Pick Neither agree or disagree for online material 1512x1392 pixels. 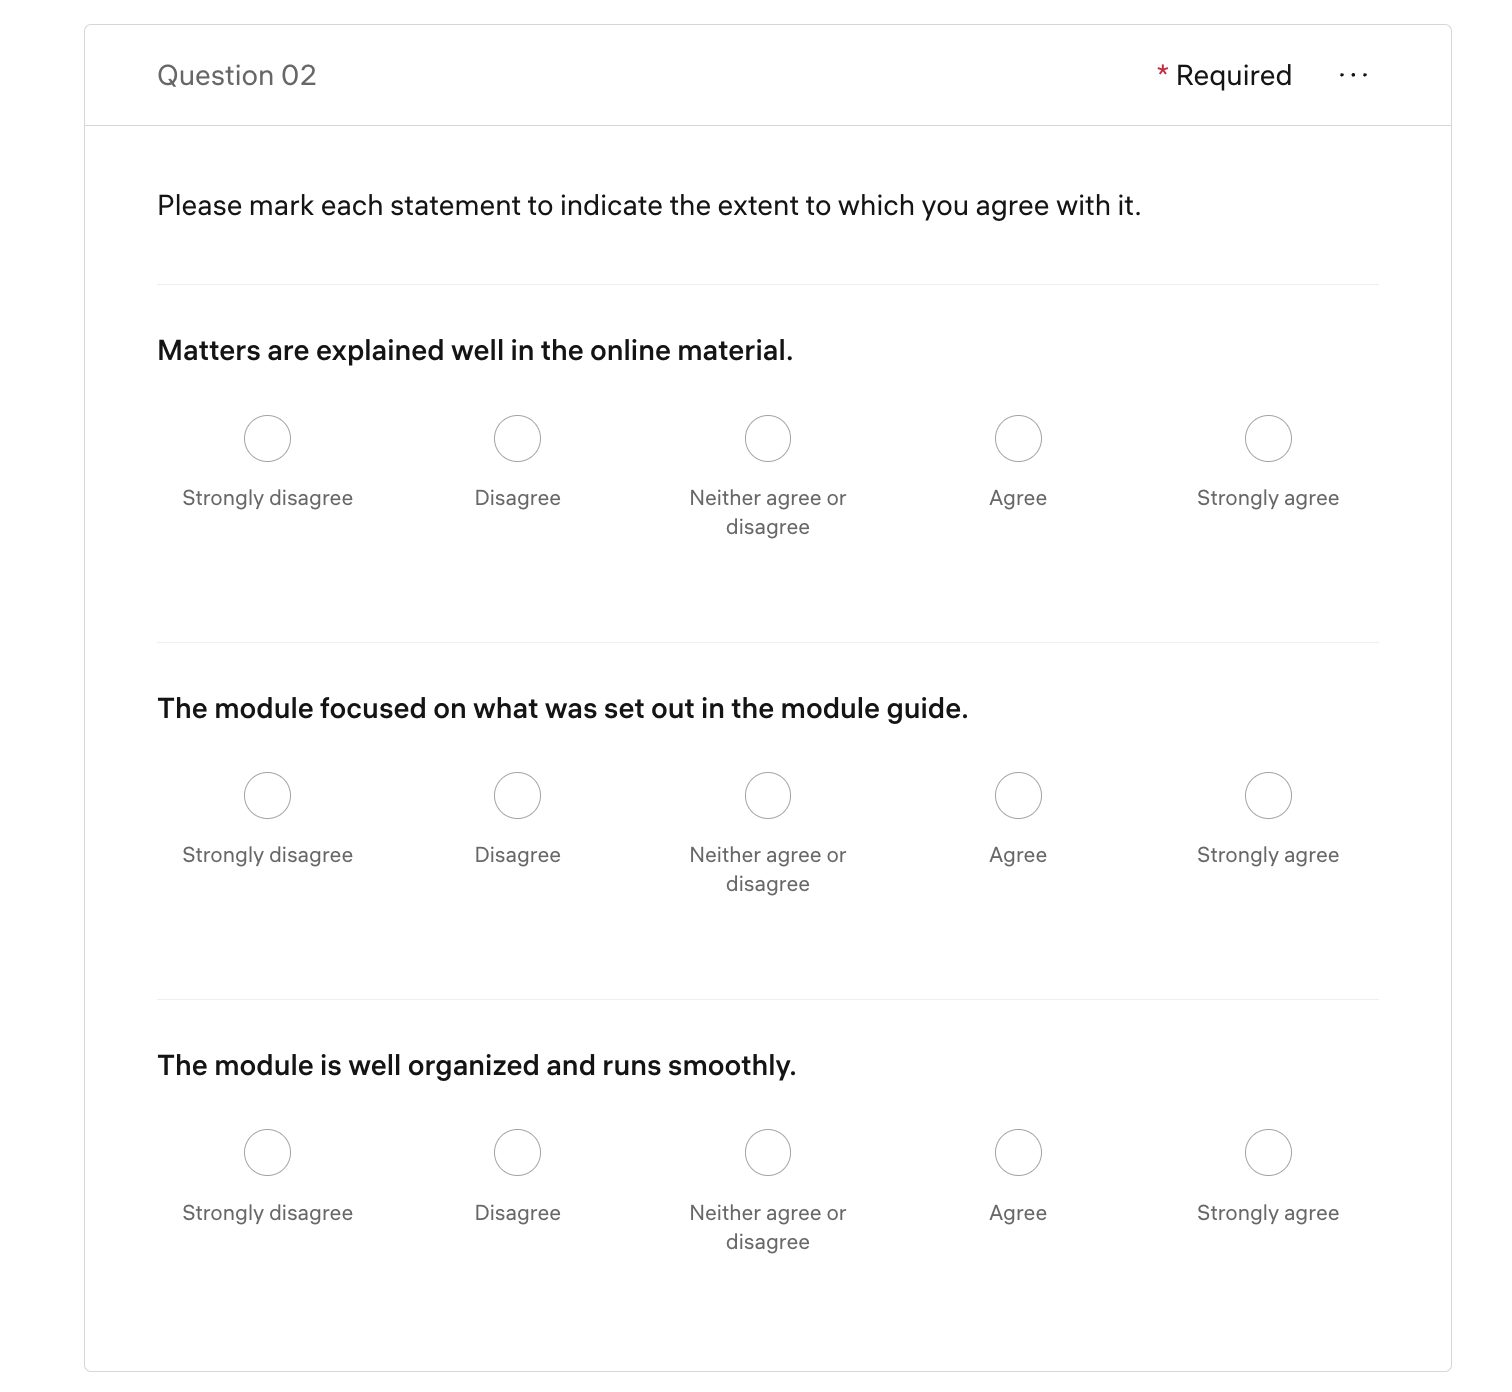768,439
